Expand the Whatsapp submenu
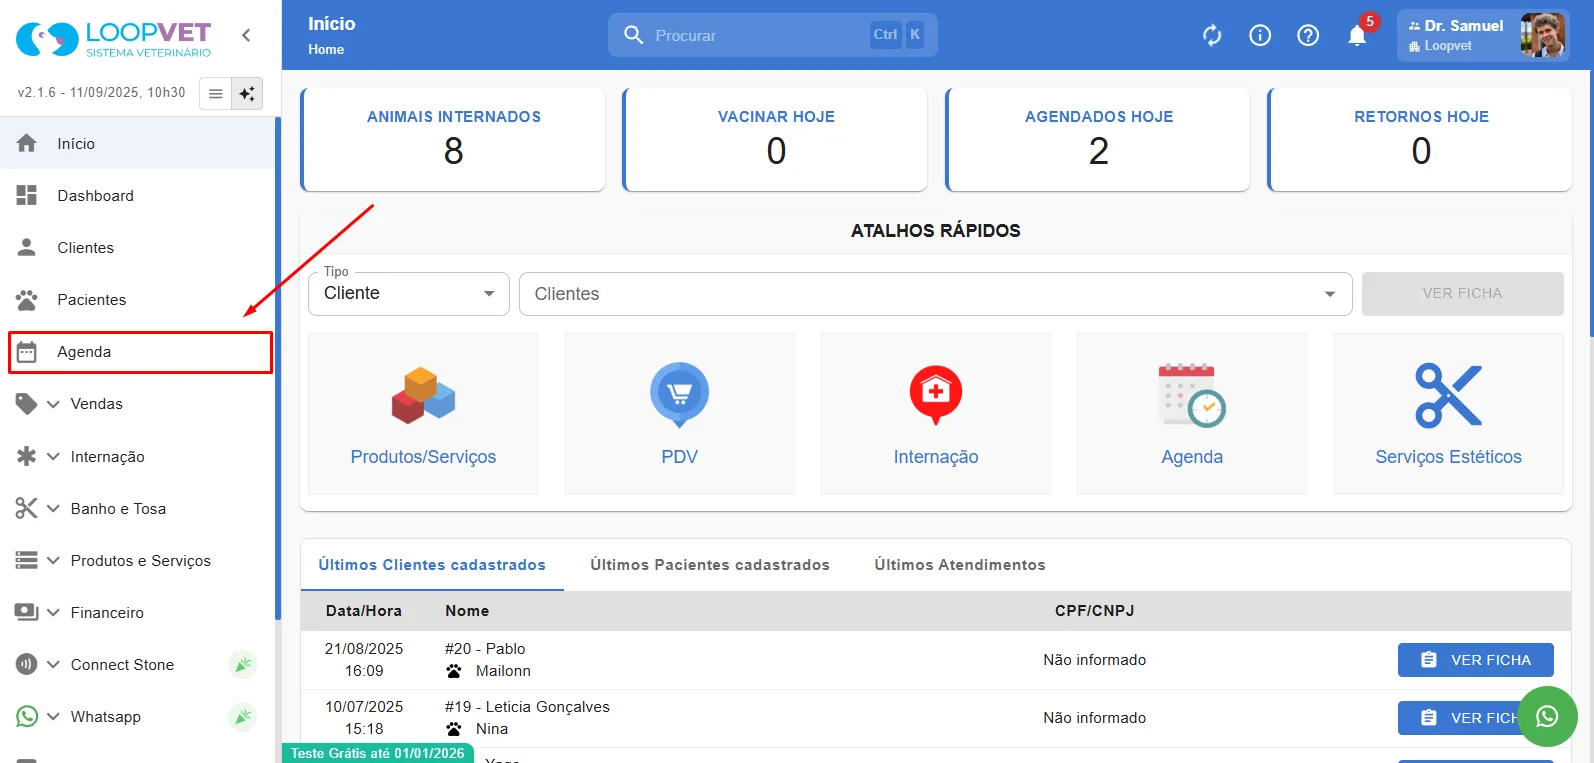The image size is (1594, 763). pyautogui.click(x=53, y=716)
